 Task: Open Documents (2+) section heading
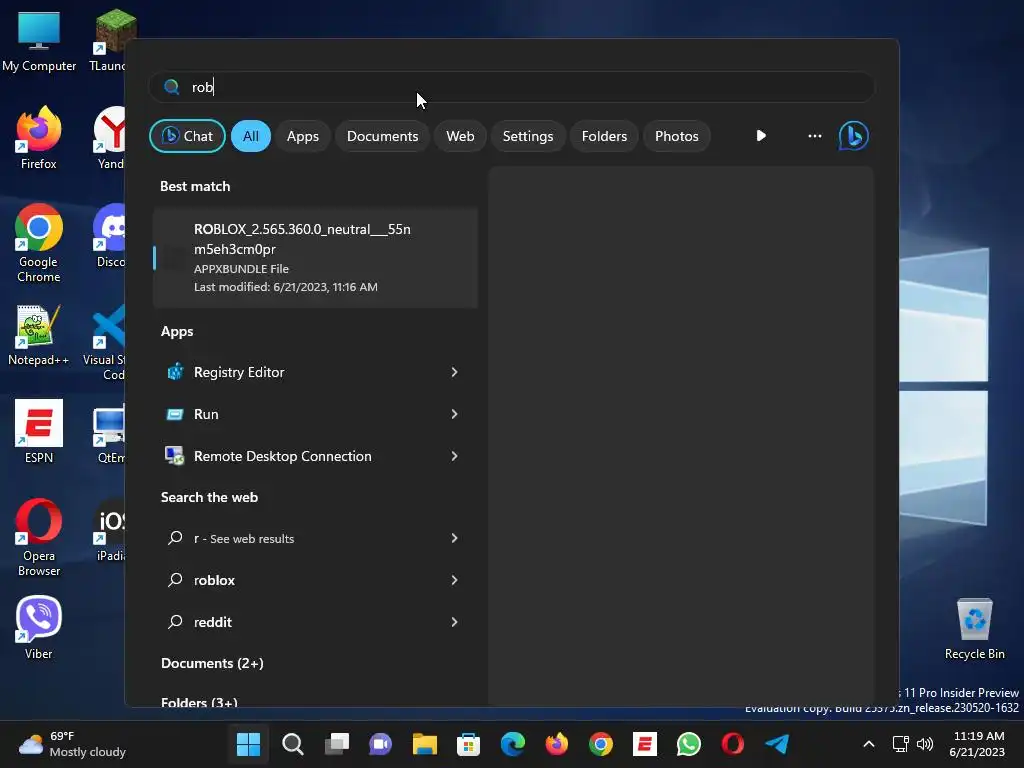click(x=212, y=663)
